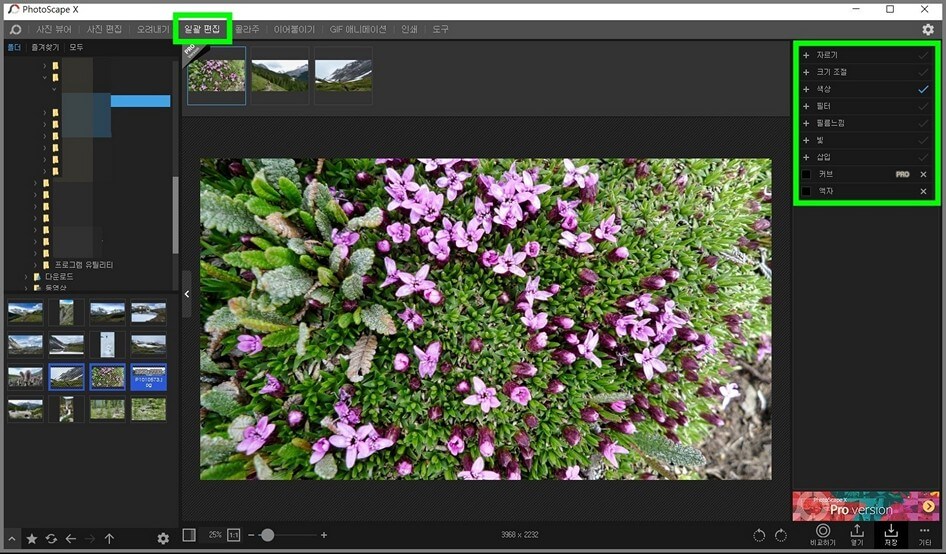Click the 25% zoom value

[x=215, y=535]
